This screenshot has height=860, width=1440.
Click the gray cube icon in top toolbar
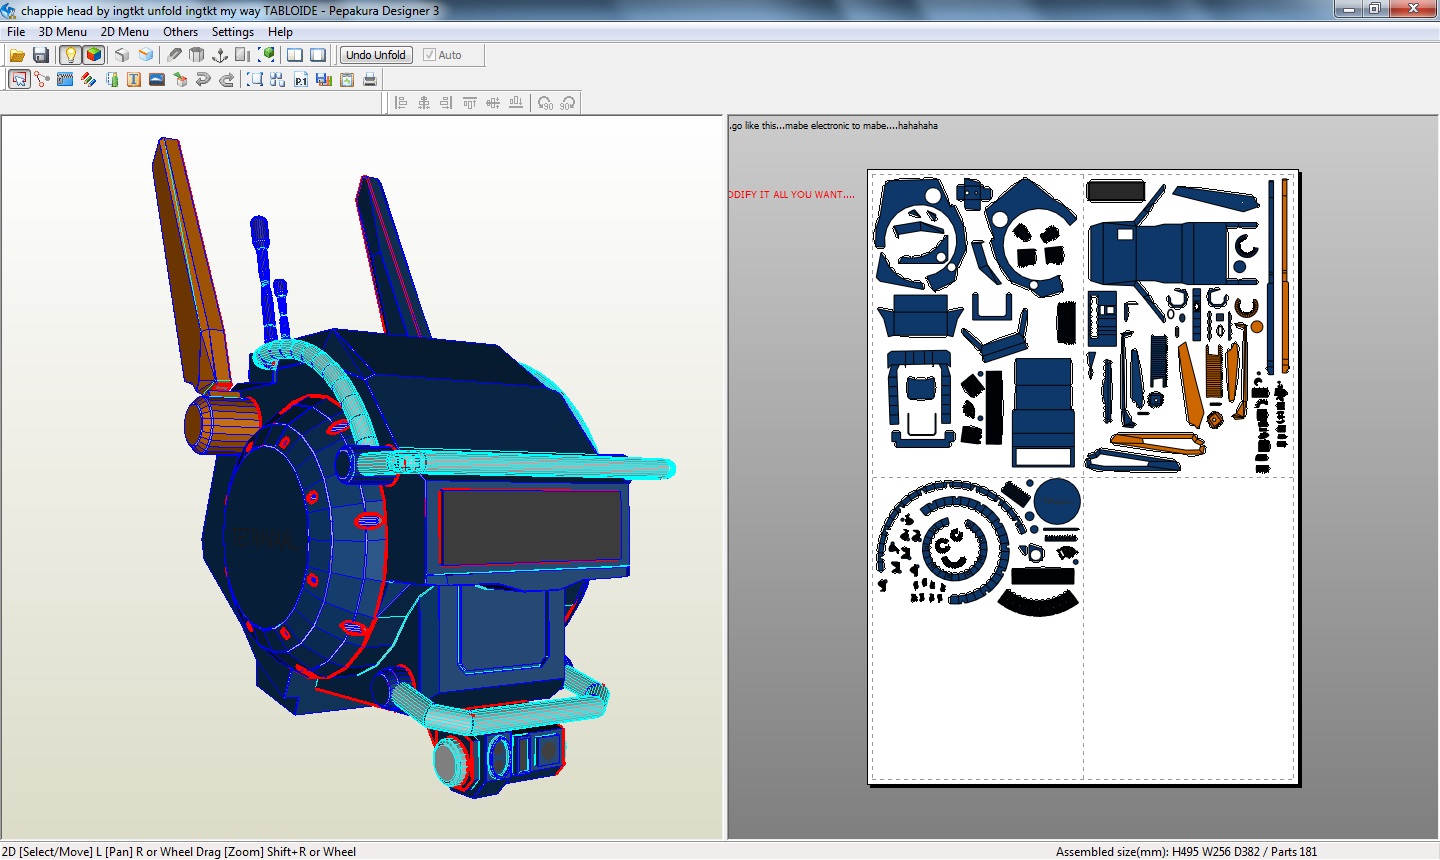(x=122, y=55)
